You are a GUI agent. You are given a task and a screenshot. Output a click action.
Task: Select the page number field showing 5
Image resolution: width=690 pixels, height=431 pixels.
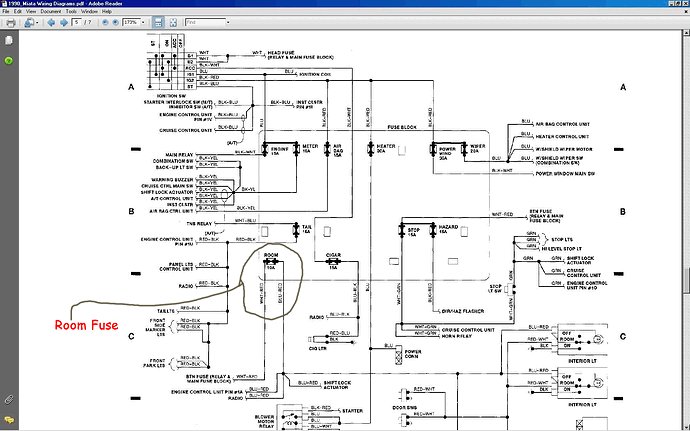coord(77,22)
